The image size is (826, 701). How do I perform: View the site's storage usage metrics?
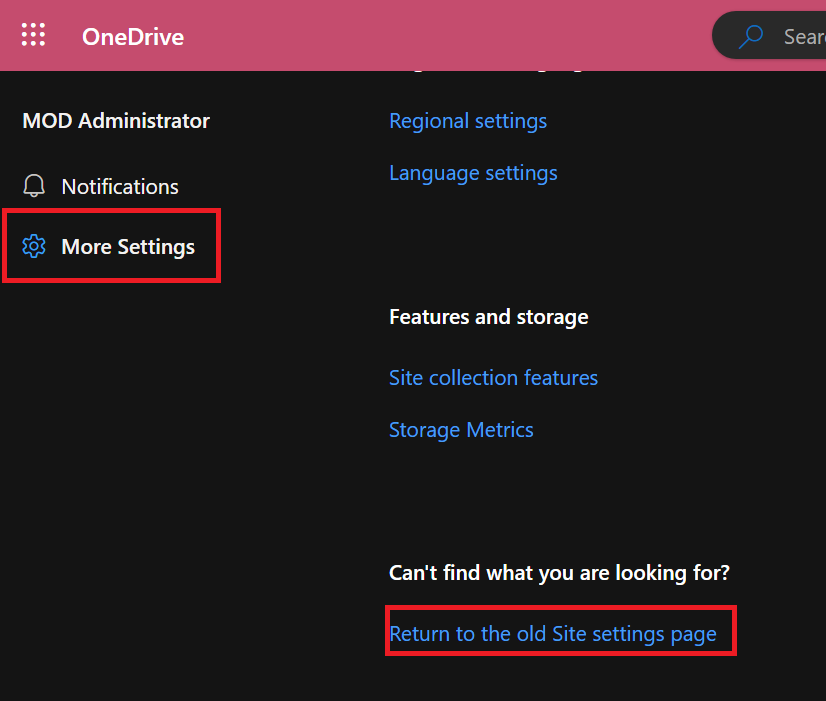coord(461,430)
